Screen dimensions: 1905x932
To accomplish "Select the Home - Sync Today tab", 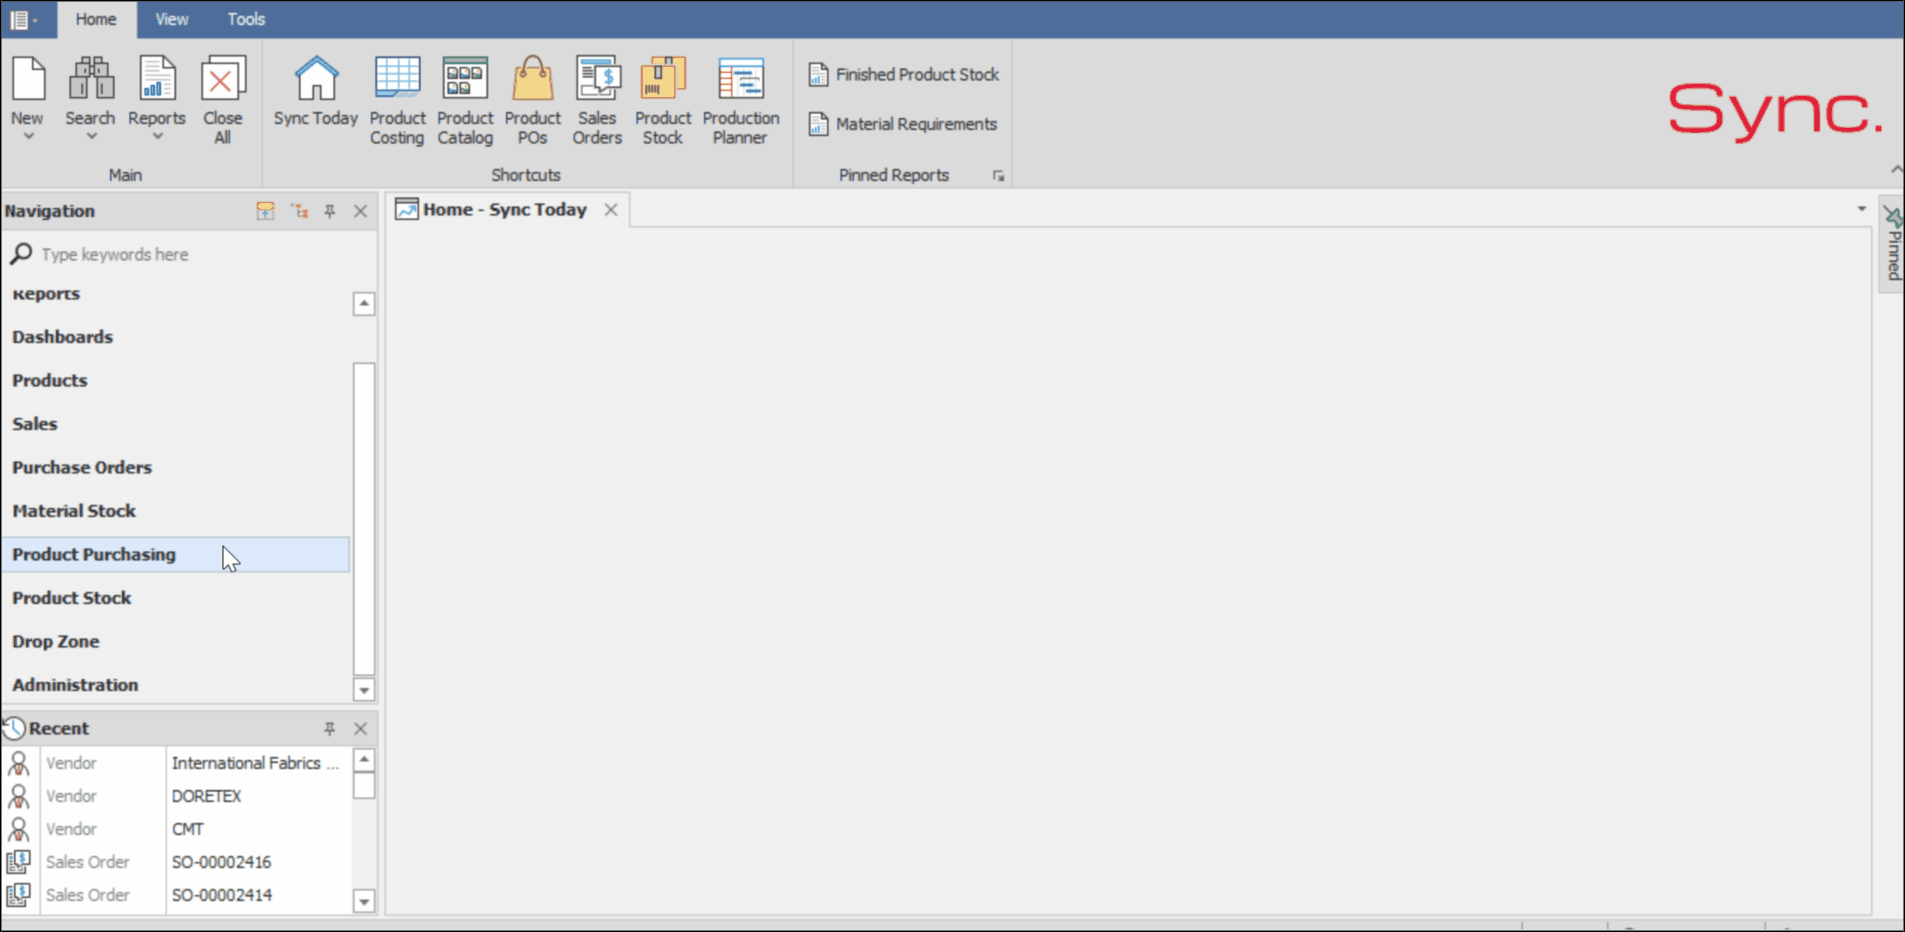I will 504,209.
